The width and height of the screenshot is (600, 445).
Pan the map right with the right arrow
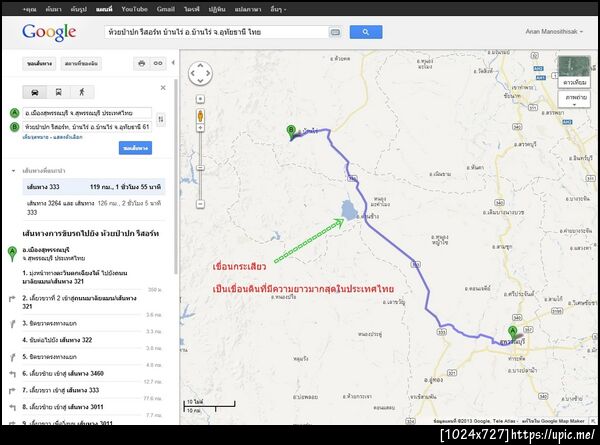pos(208,73)
